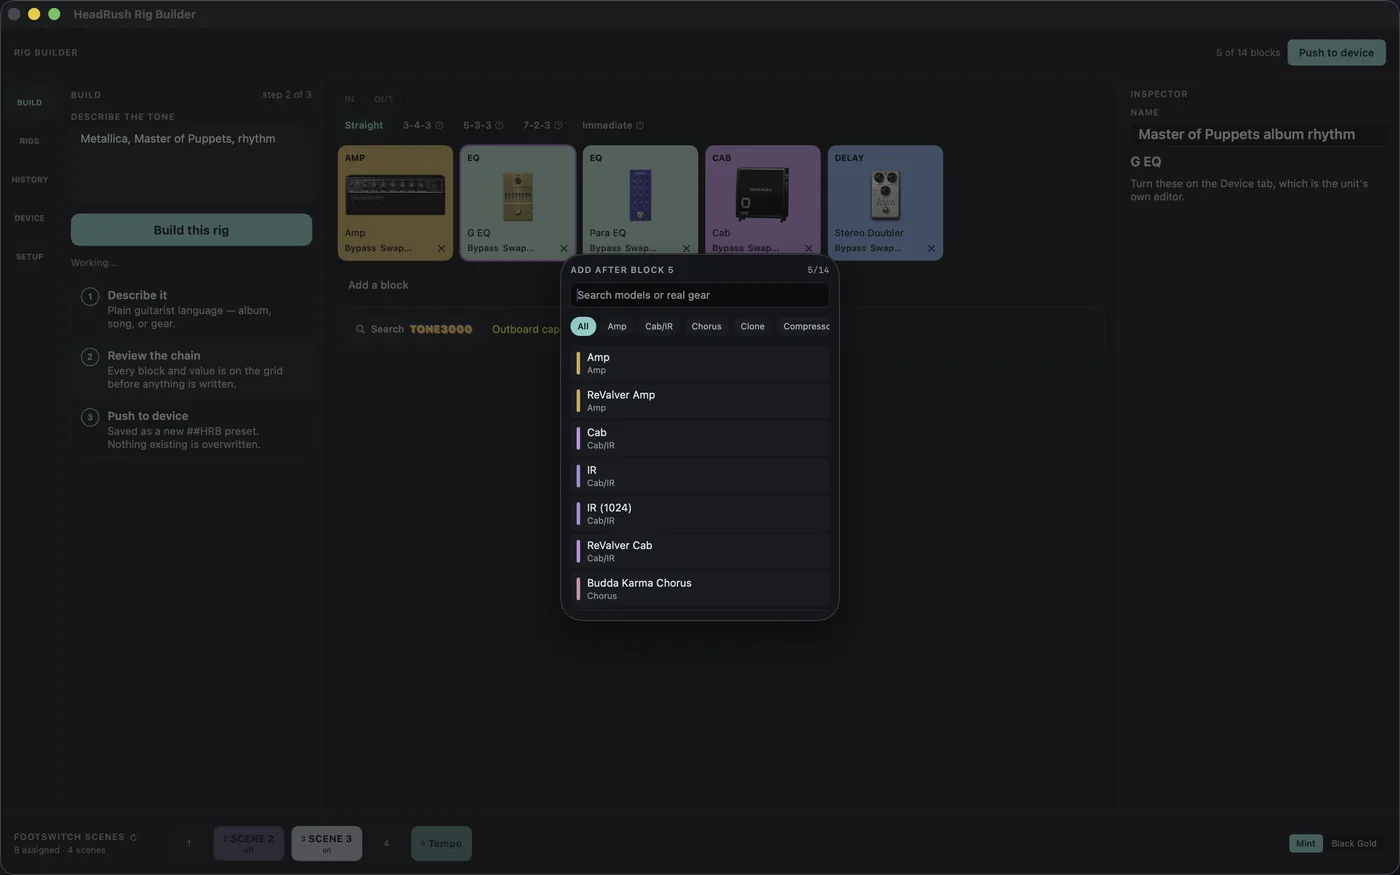This screenshot has width=1400, height=875.
Task: Filter models by the Chorus chip
Action: 706,326
